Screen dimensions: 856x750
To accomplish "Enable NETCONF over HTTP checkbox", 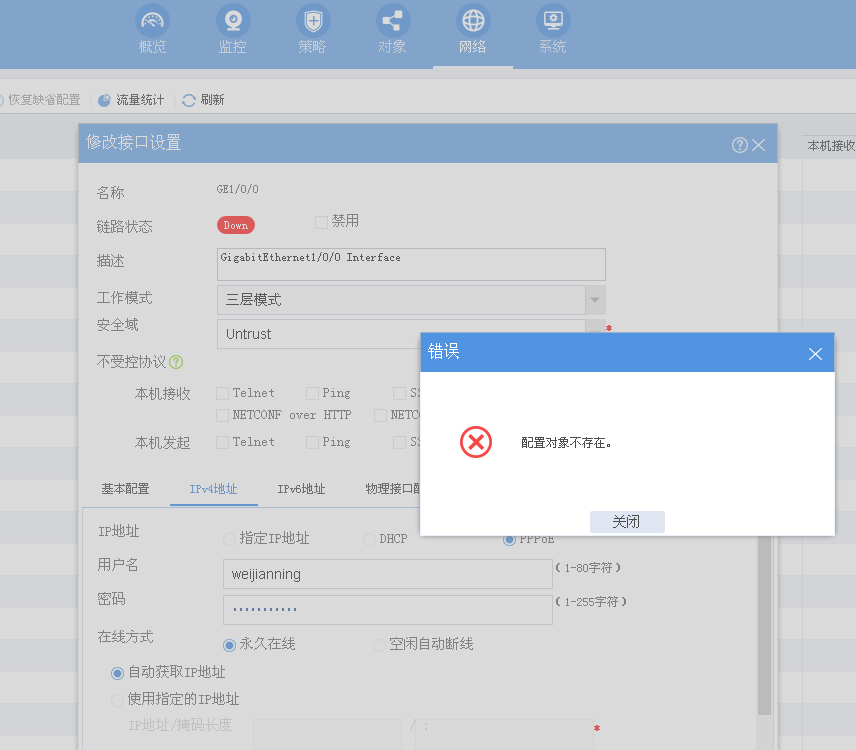I will click(222, 415).
